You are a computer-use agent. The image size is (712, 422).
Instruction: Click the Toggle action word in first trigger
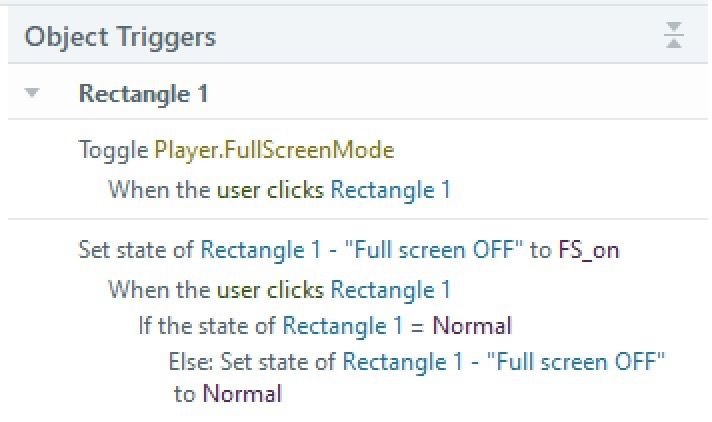tap(113, 150)
